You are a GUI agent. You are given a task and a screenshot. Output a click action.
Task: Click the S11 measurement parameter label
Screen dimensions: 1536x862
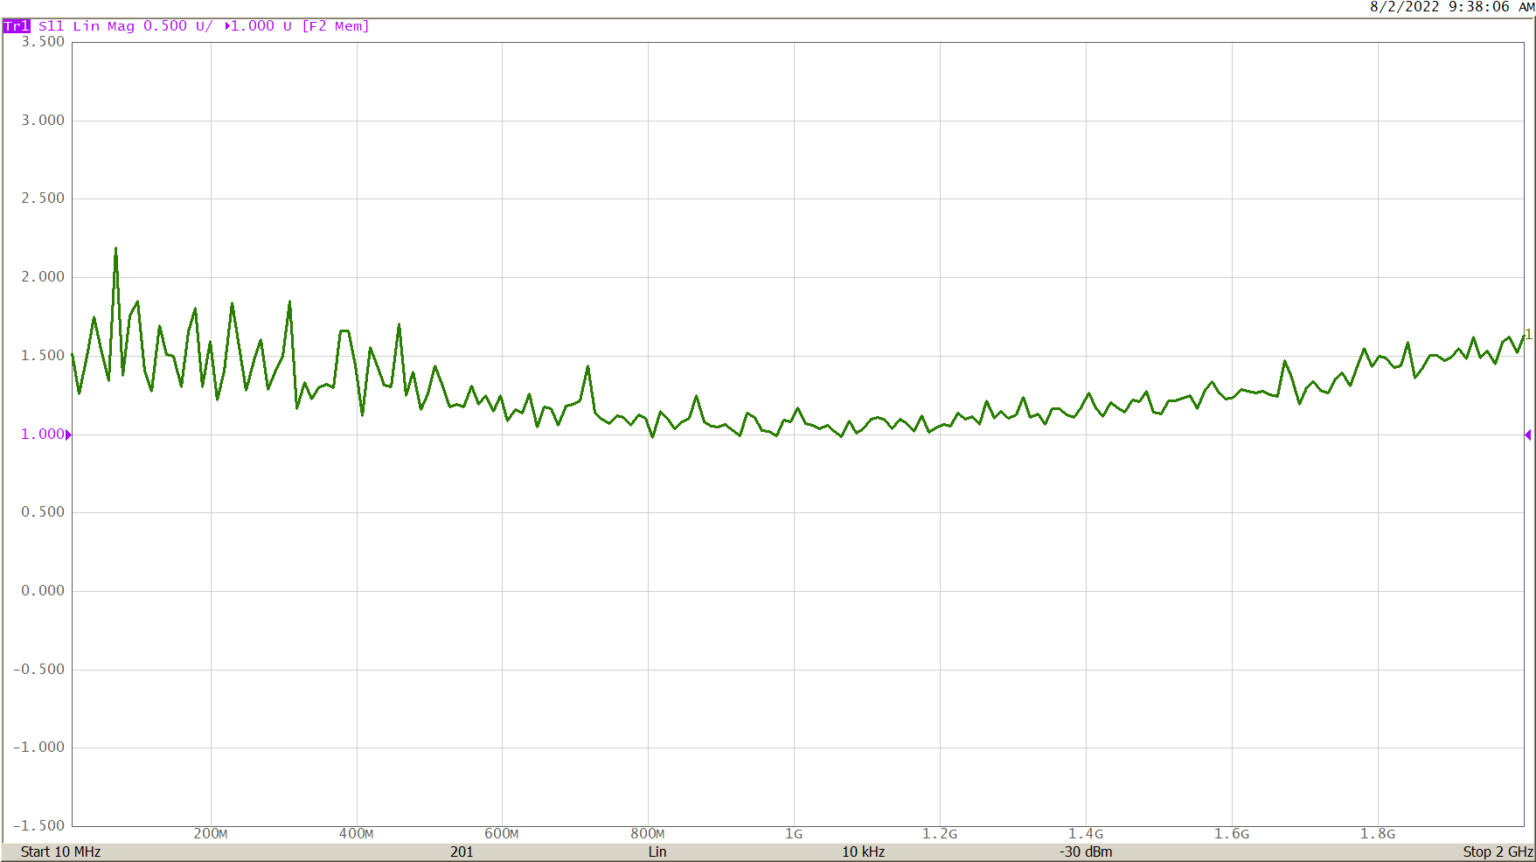(52, 26)
